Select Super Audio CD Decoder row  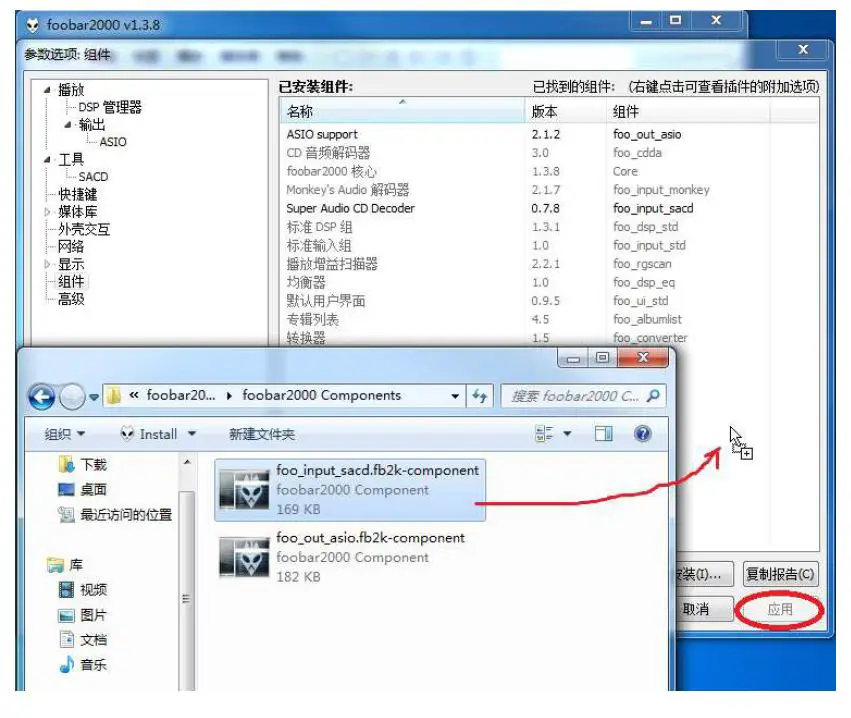tap(549, 208)
